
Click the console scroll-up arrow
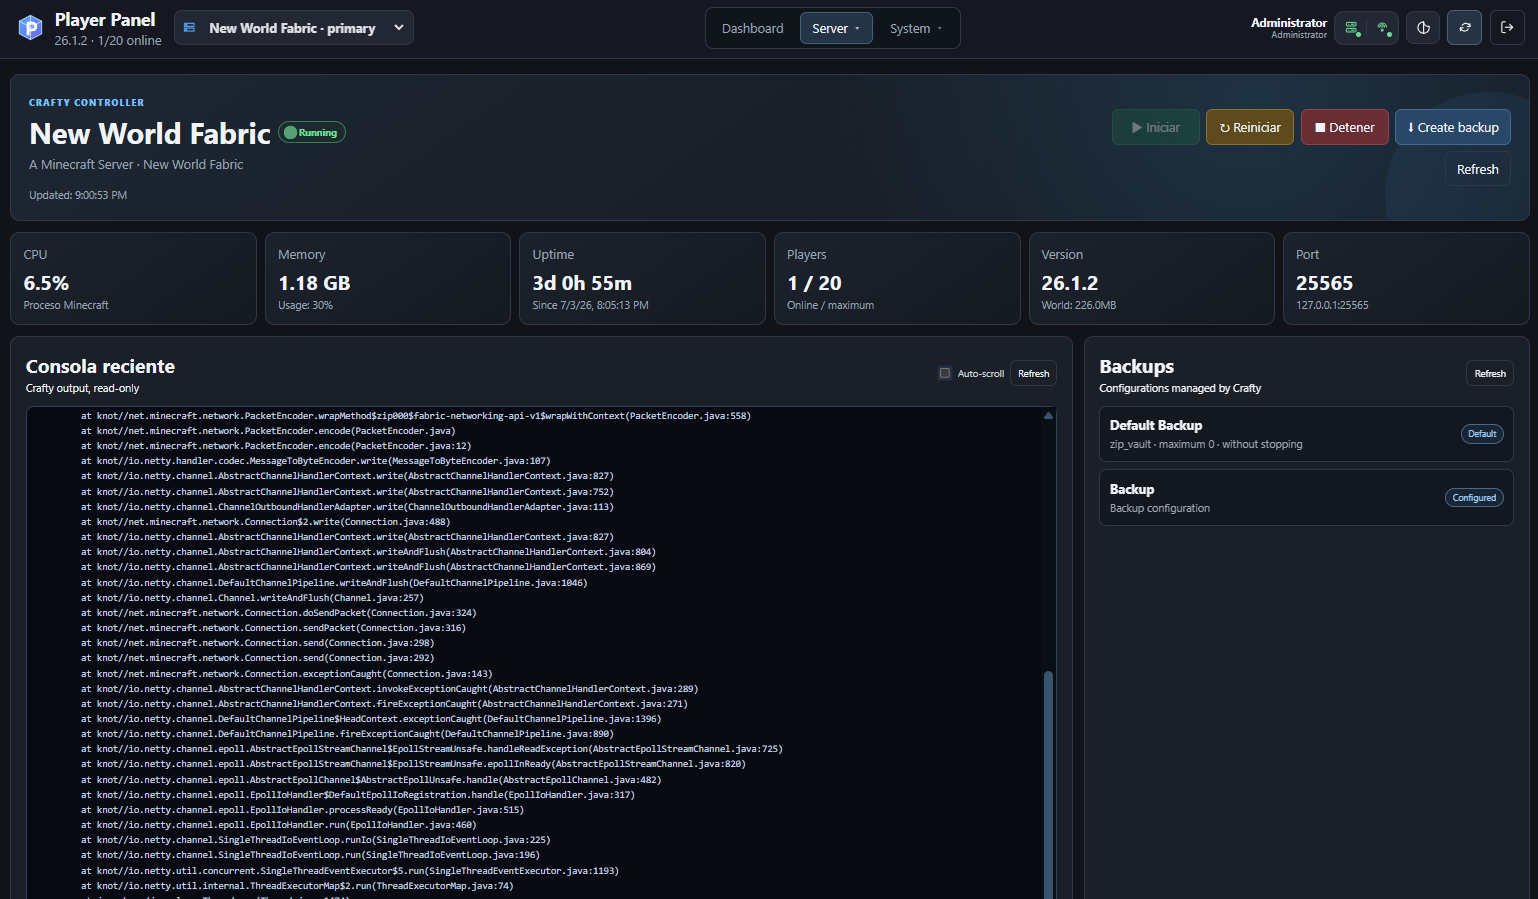[x=1048, y=415]
